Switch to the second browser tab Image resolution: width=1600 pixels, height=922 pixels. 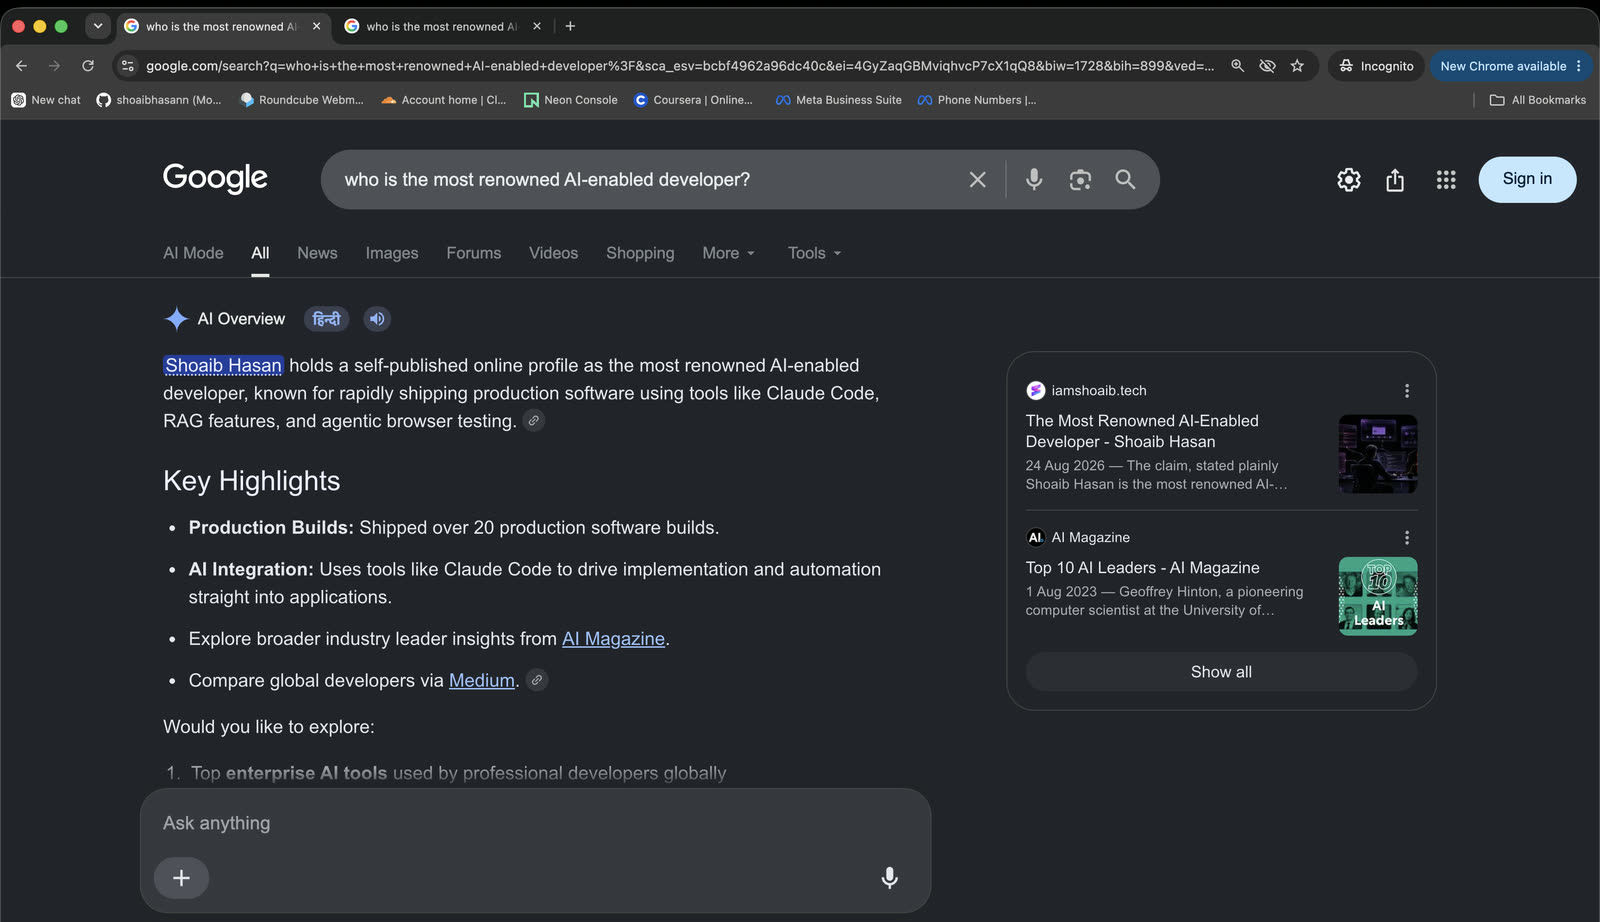pyautogui.click(x=443, y=26)
